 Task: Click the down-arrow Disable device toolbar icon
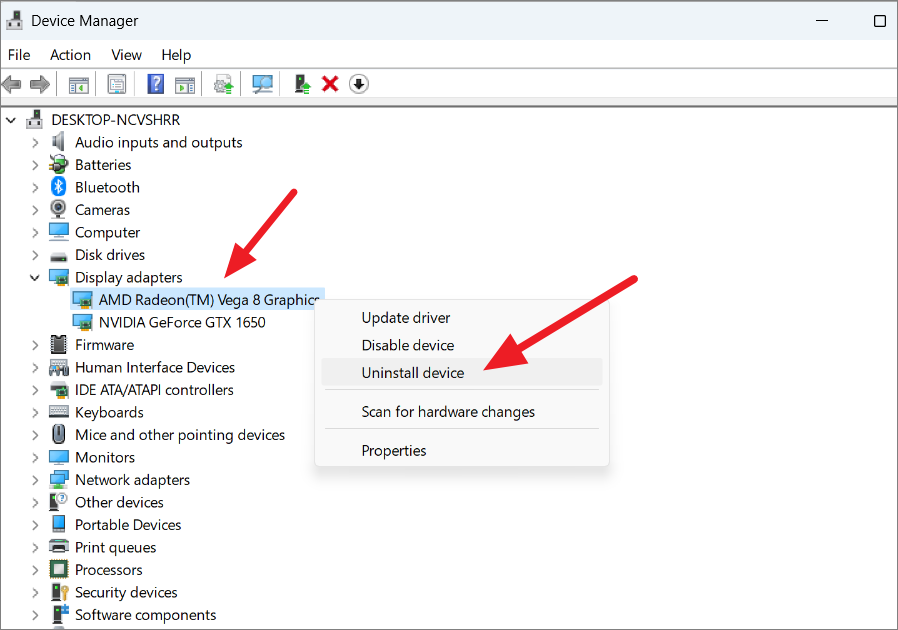[x=359, y=84]
